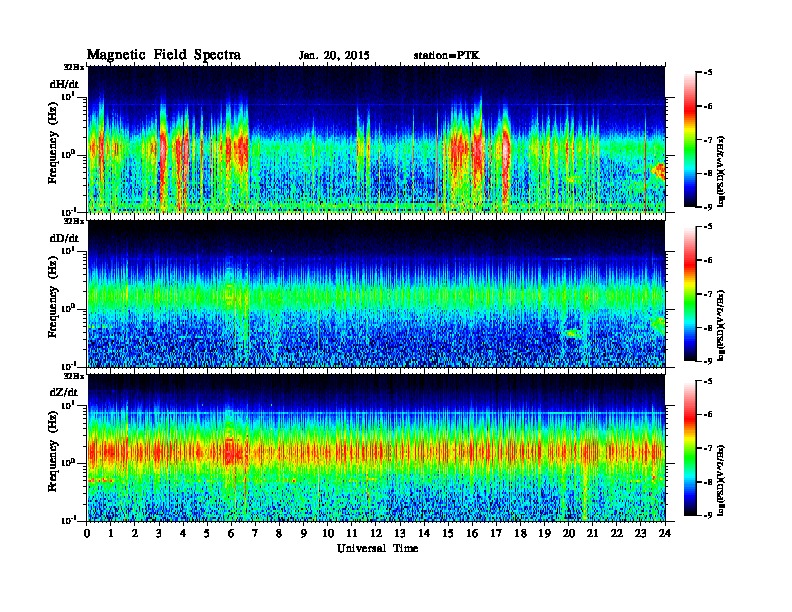Click hour 21 on Universal Time axis
Image resolution: width=792 pixels, height=612 pixels.
[592, 534]
